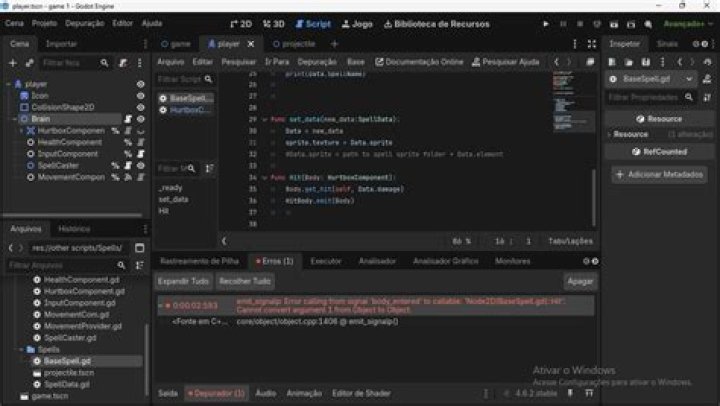Load a resource from Inspector toolbar
The height and width of the screenshot is (406, 720).
[x=629, y=62]
